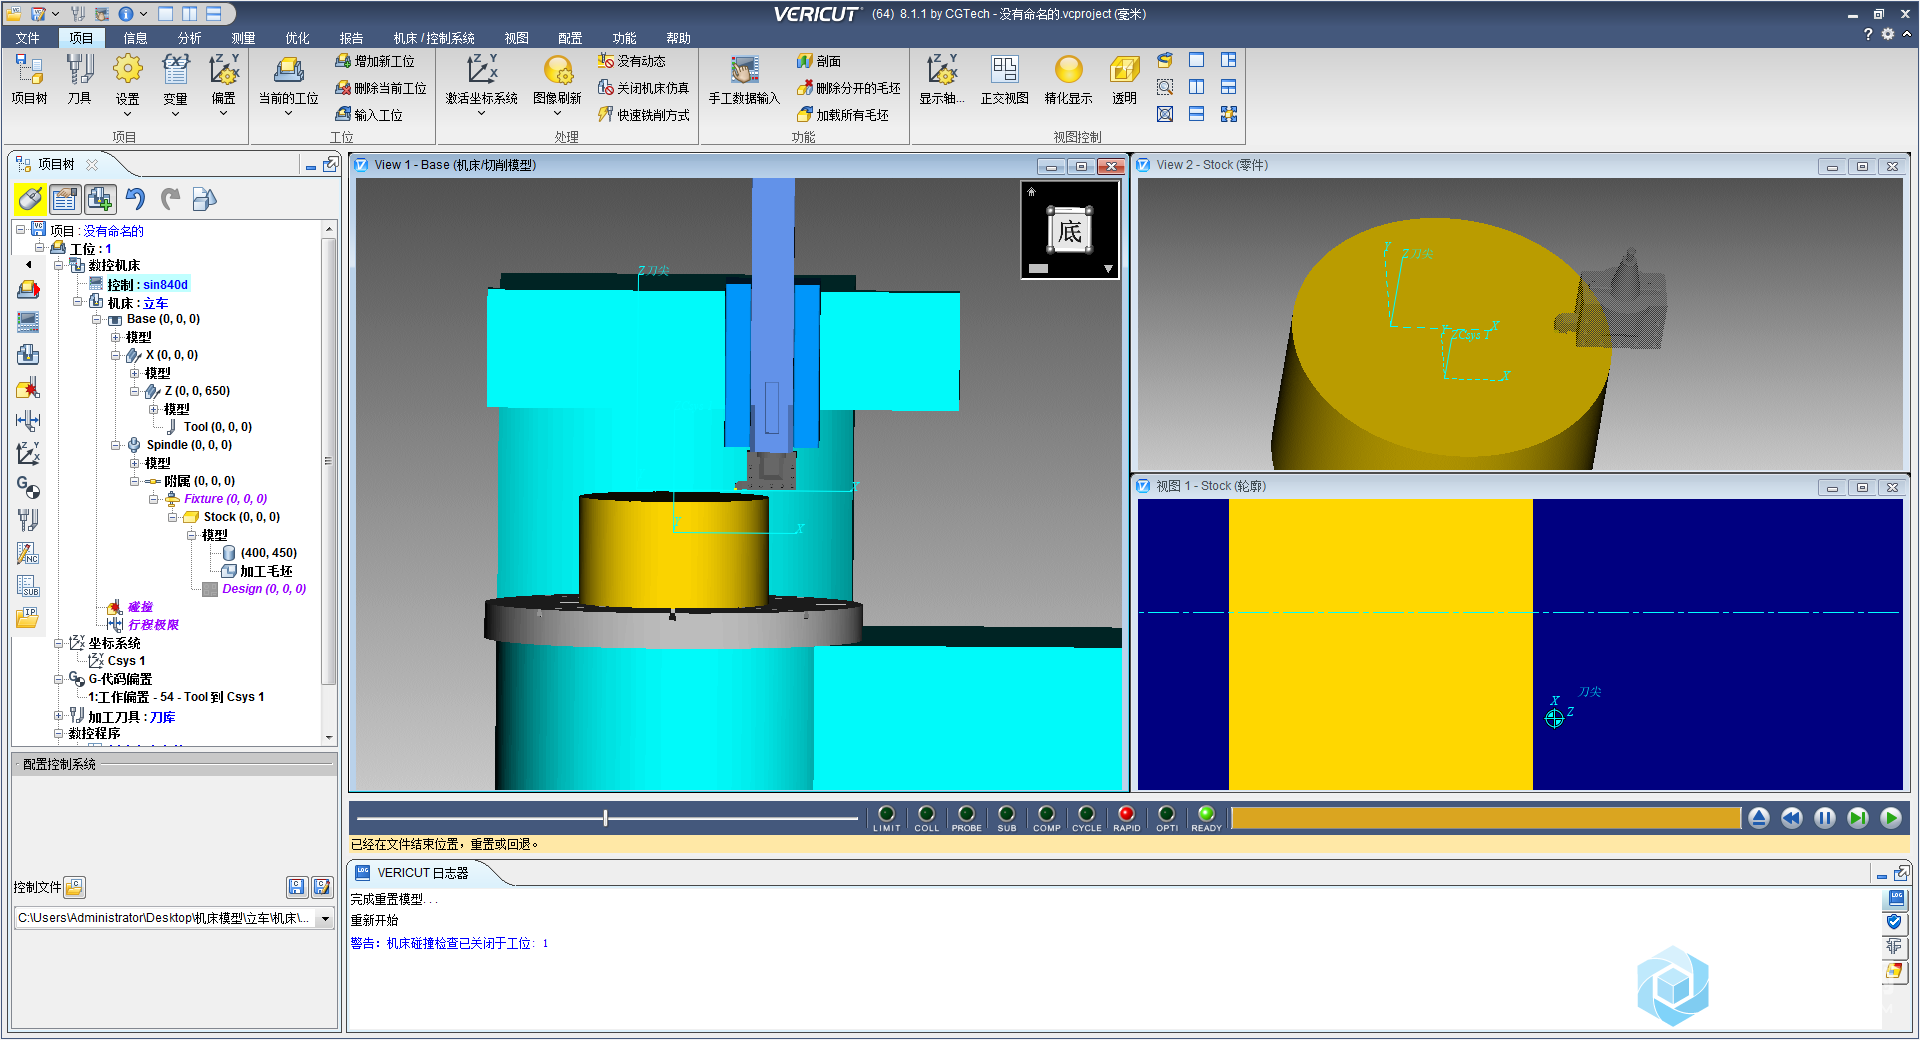This screenshot has height=1040, width=1920.
Task: Click 加载所有毛坯 tool
Action: (x=843, y=115)
